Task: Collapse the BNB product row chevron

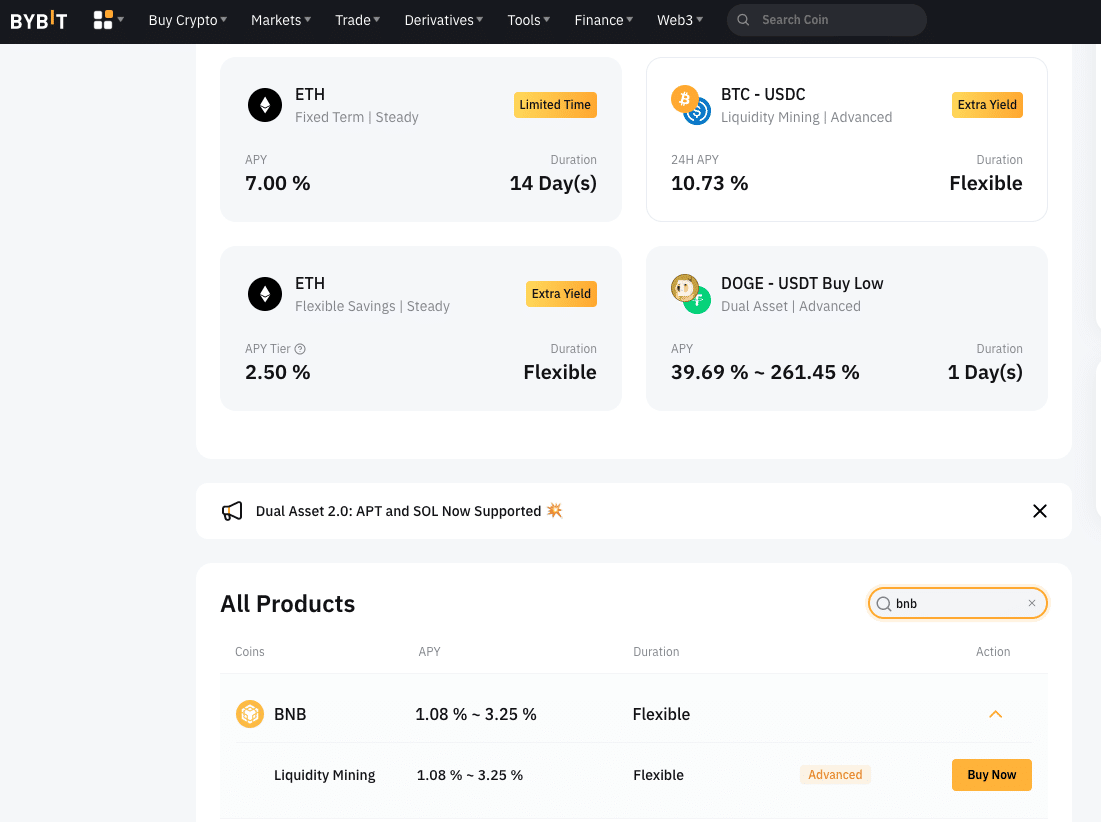Action: [995, 714]
